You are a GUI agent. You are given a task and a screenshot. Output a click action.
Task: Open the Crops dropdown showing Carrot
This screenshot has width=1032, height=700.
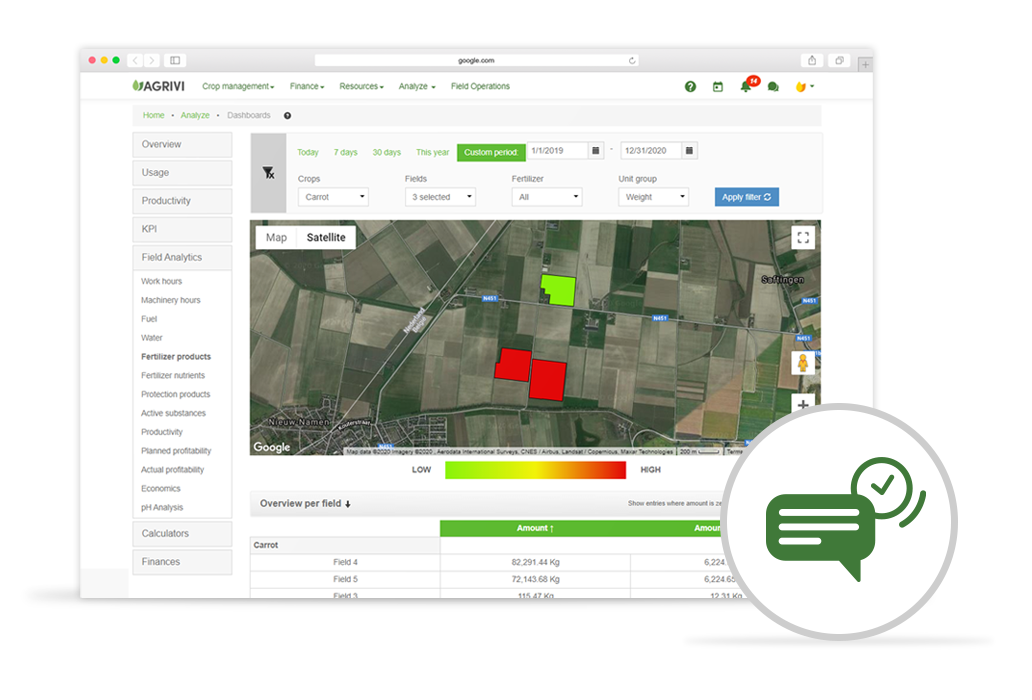(333, 197)
